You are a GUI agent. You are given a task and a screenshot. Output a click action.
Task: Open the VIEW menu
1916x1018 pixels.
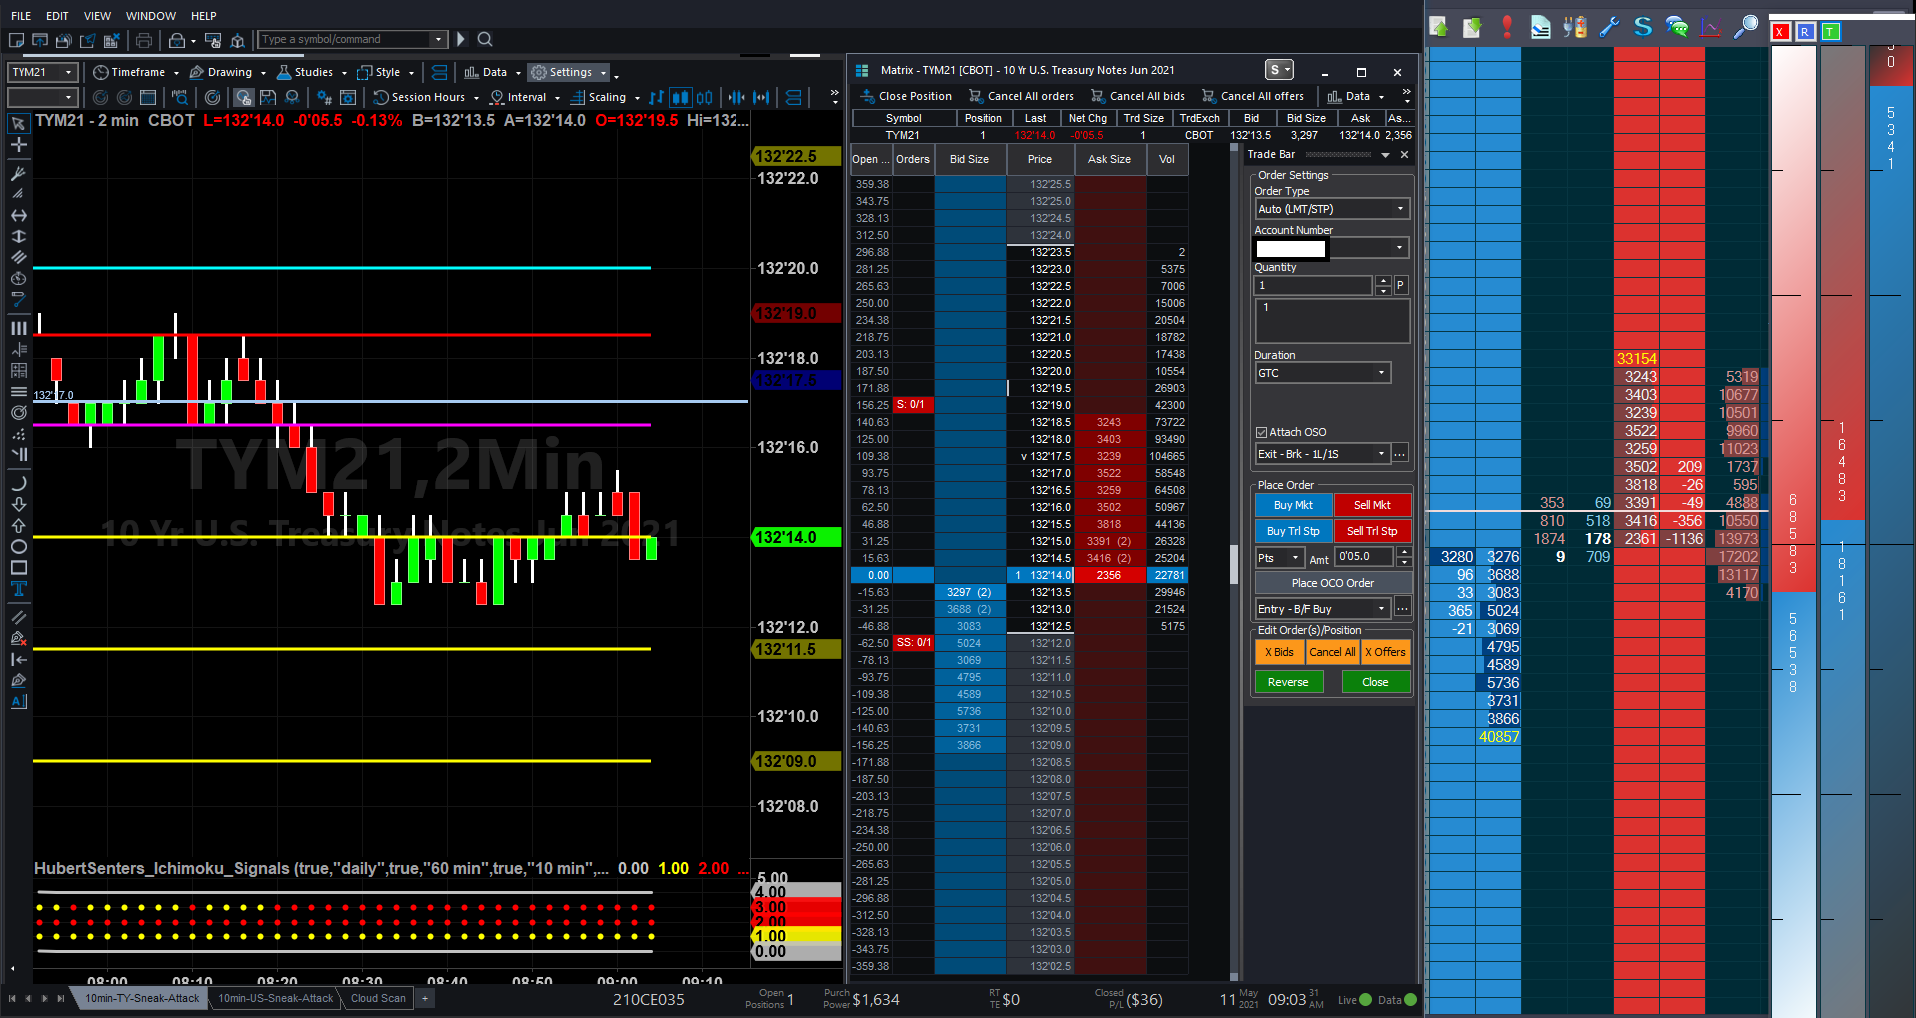[x=97, y=16]
